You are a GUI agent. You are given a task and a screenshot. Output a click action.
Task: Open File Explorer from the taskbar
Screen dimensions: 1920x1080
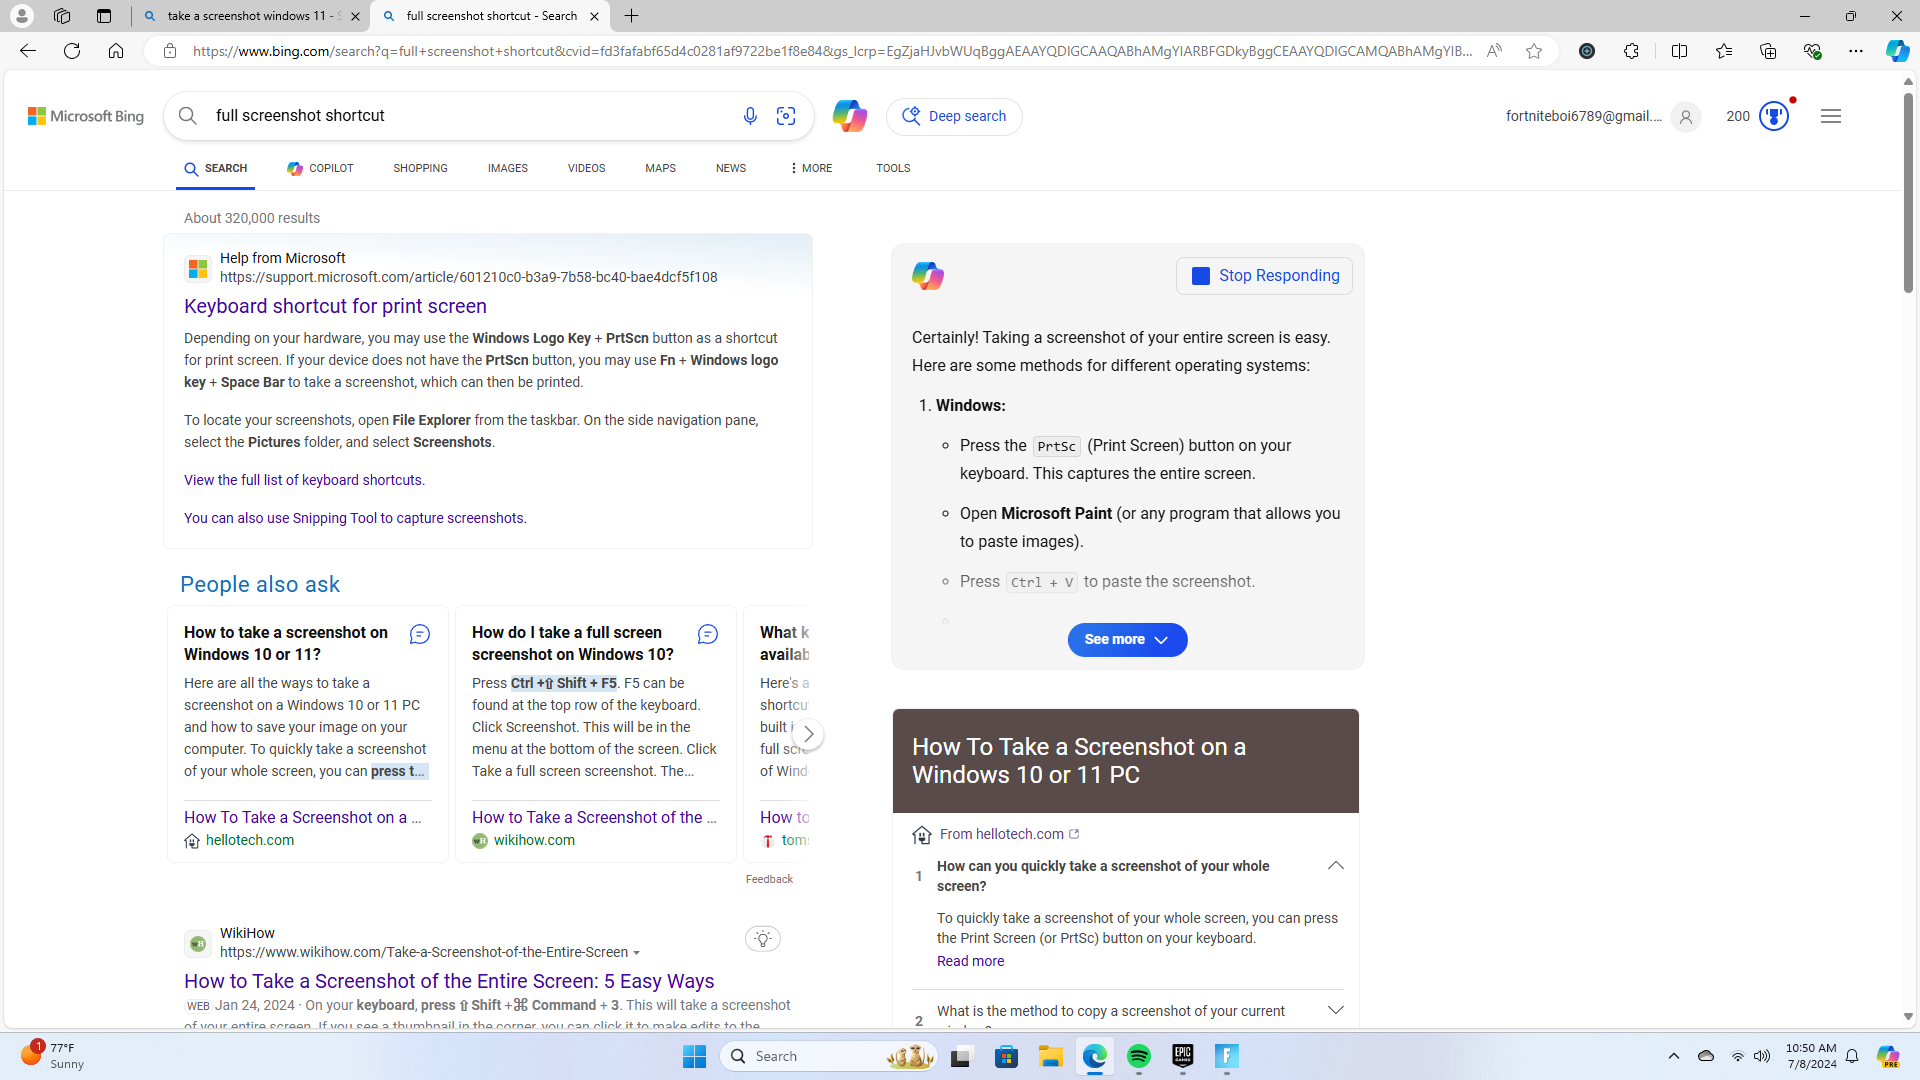[x=1051, y=1056]
